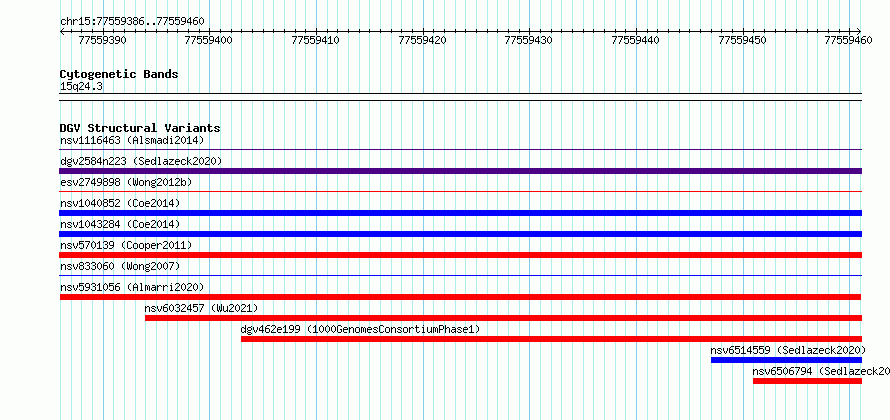Select the nsv5931056 (Almarri2020) red bar
The height and width of the screenshot is (420, 890).
[460, 297]
